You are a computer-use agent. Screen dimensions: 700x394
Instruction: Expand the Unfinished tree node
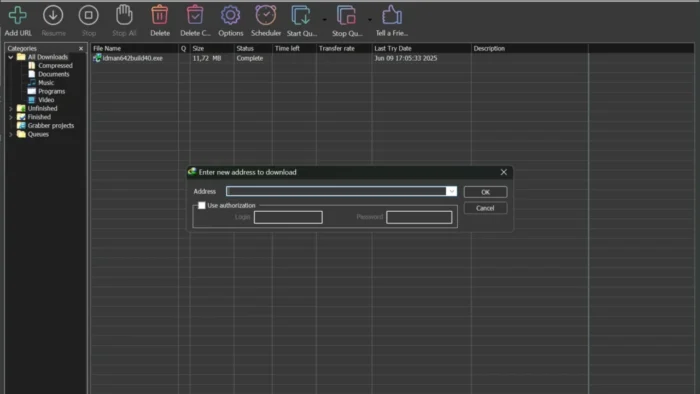11,108
